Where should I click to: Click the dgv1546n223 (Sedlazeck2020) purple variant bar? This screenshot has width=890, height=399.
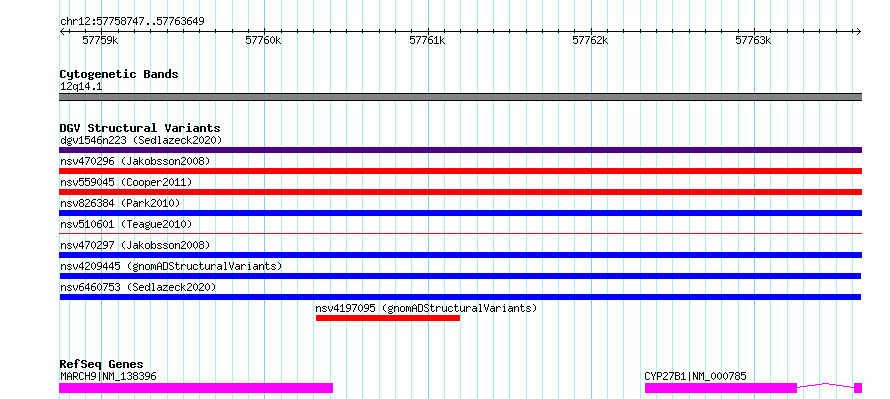(x=460, y=150)
